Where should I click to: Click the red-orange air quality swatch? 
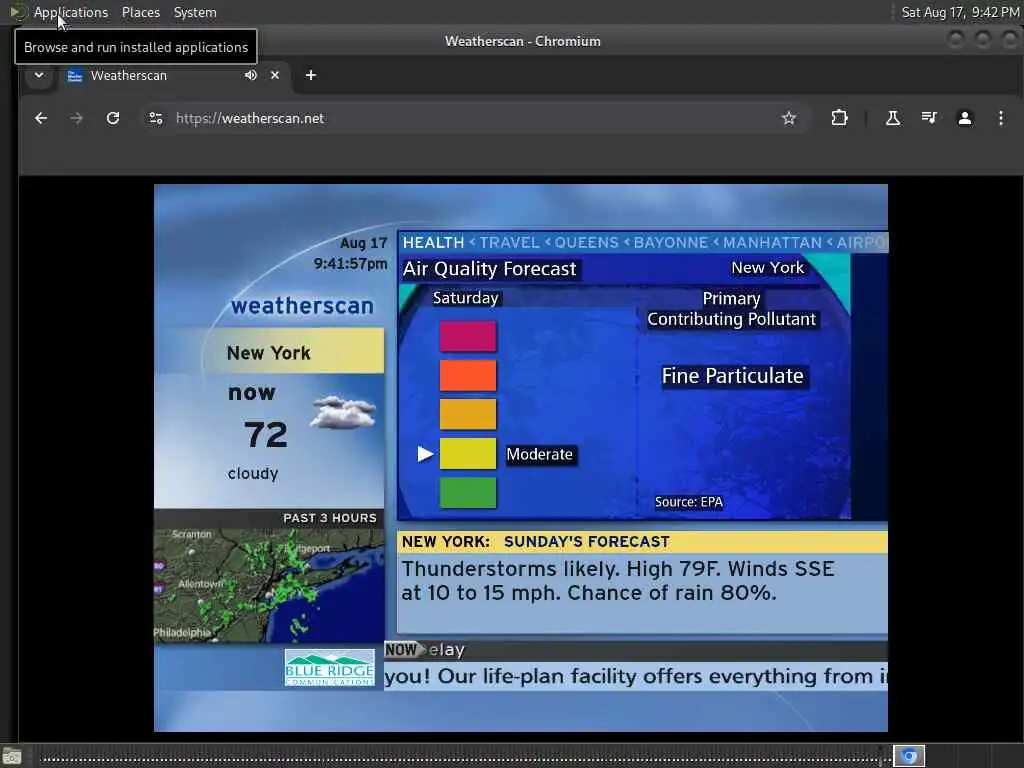(468, 376)
